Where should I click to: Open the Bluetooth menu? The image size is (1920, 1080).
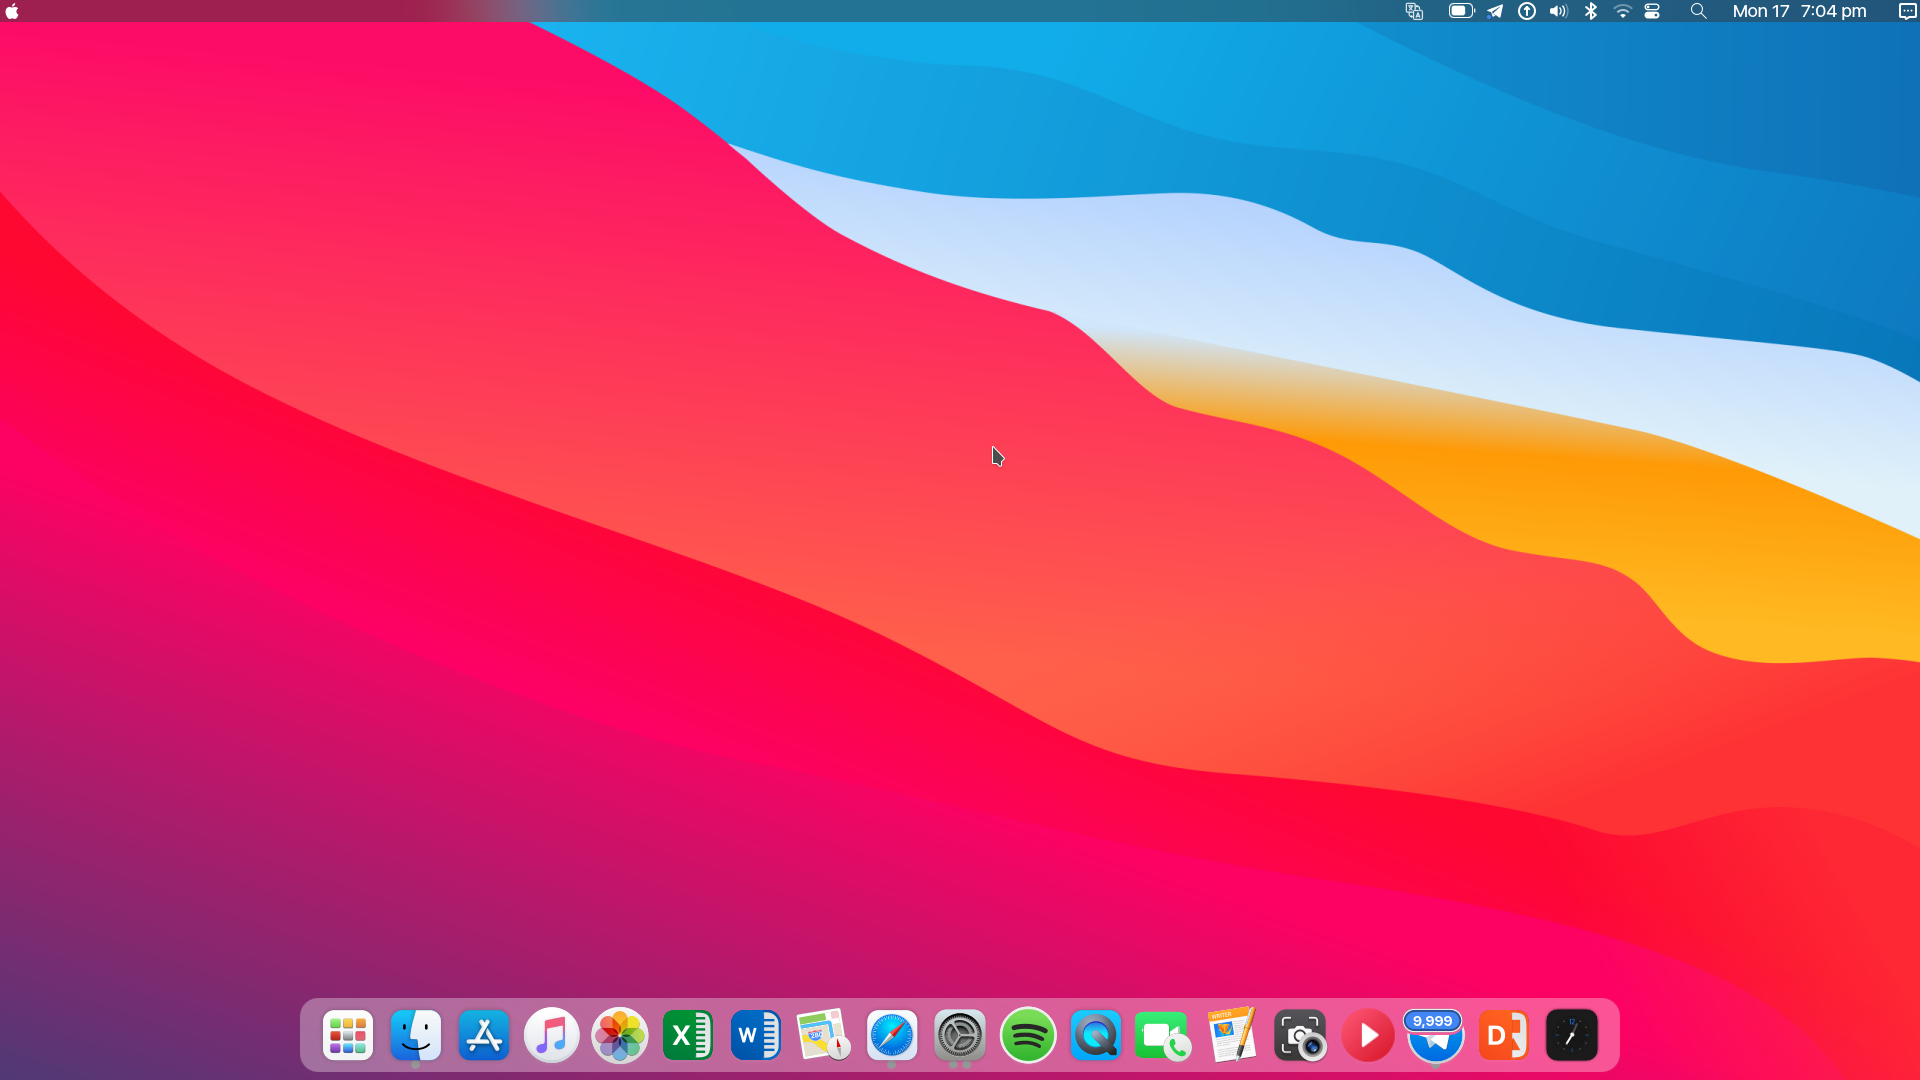pos(1591,11)
